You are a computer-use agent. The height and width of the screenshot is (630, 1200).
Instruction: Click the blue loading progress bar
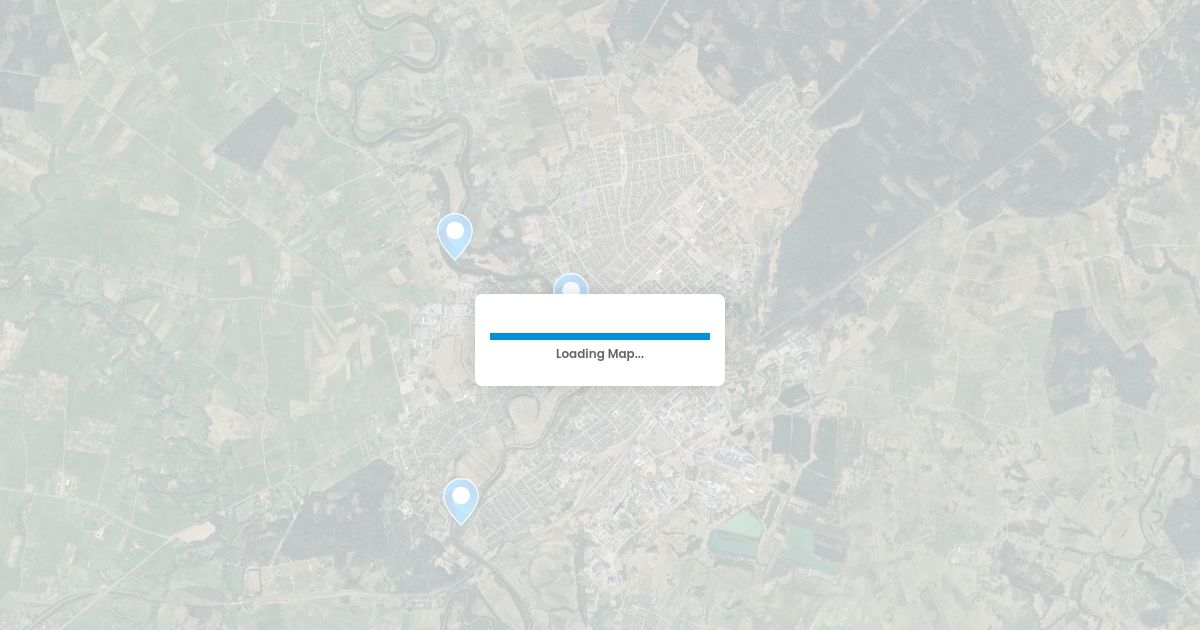point(600,337)
